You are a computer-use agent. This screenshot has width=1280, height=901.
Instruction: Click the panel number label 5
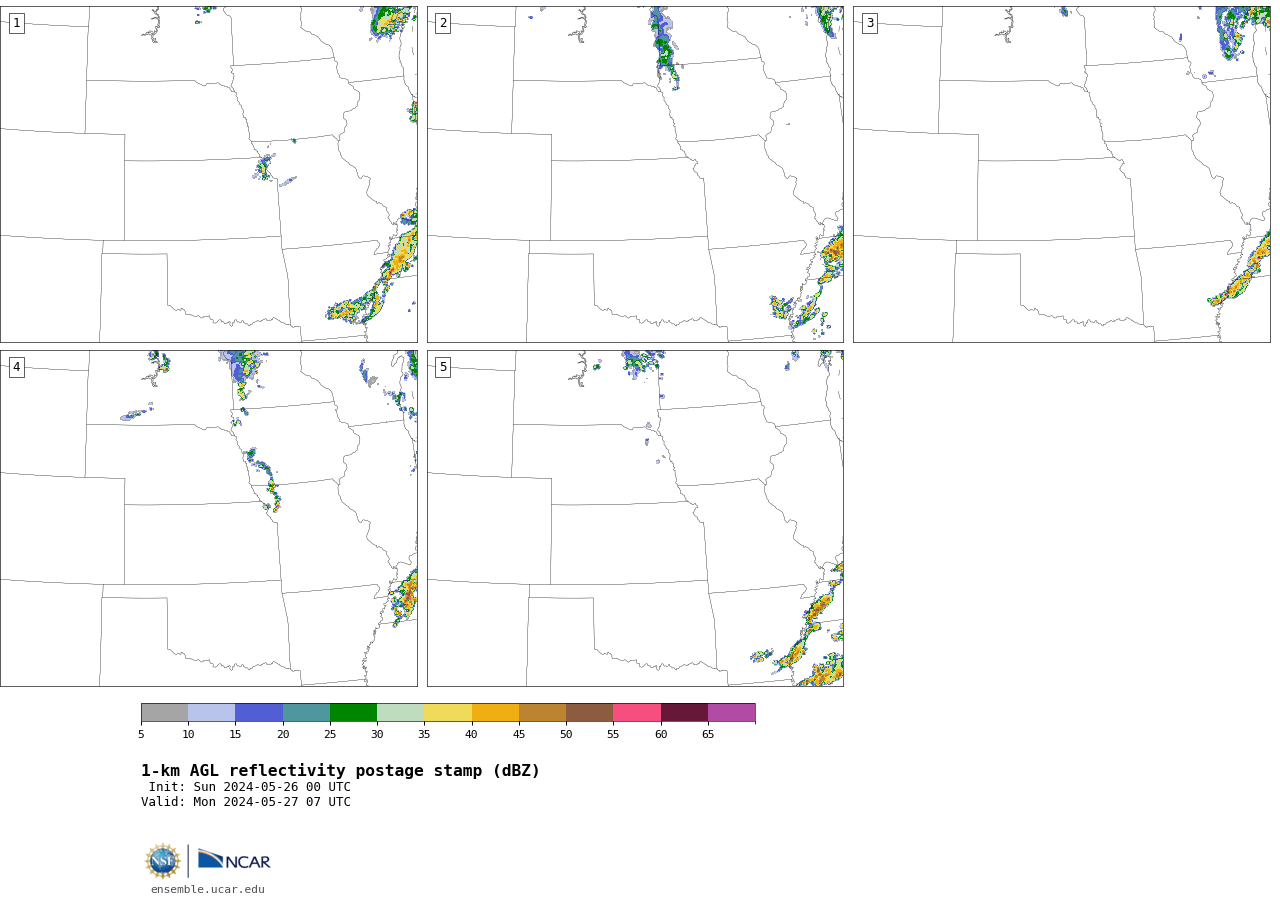click(443, 367)
